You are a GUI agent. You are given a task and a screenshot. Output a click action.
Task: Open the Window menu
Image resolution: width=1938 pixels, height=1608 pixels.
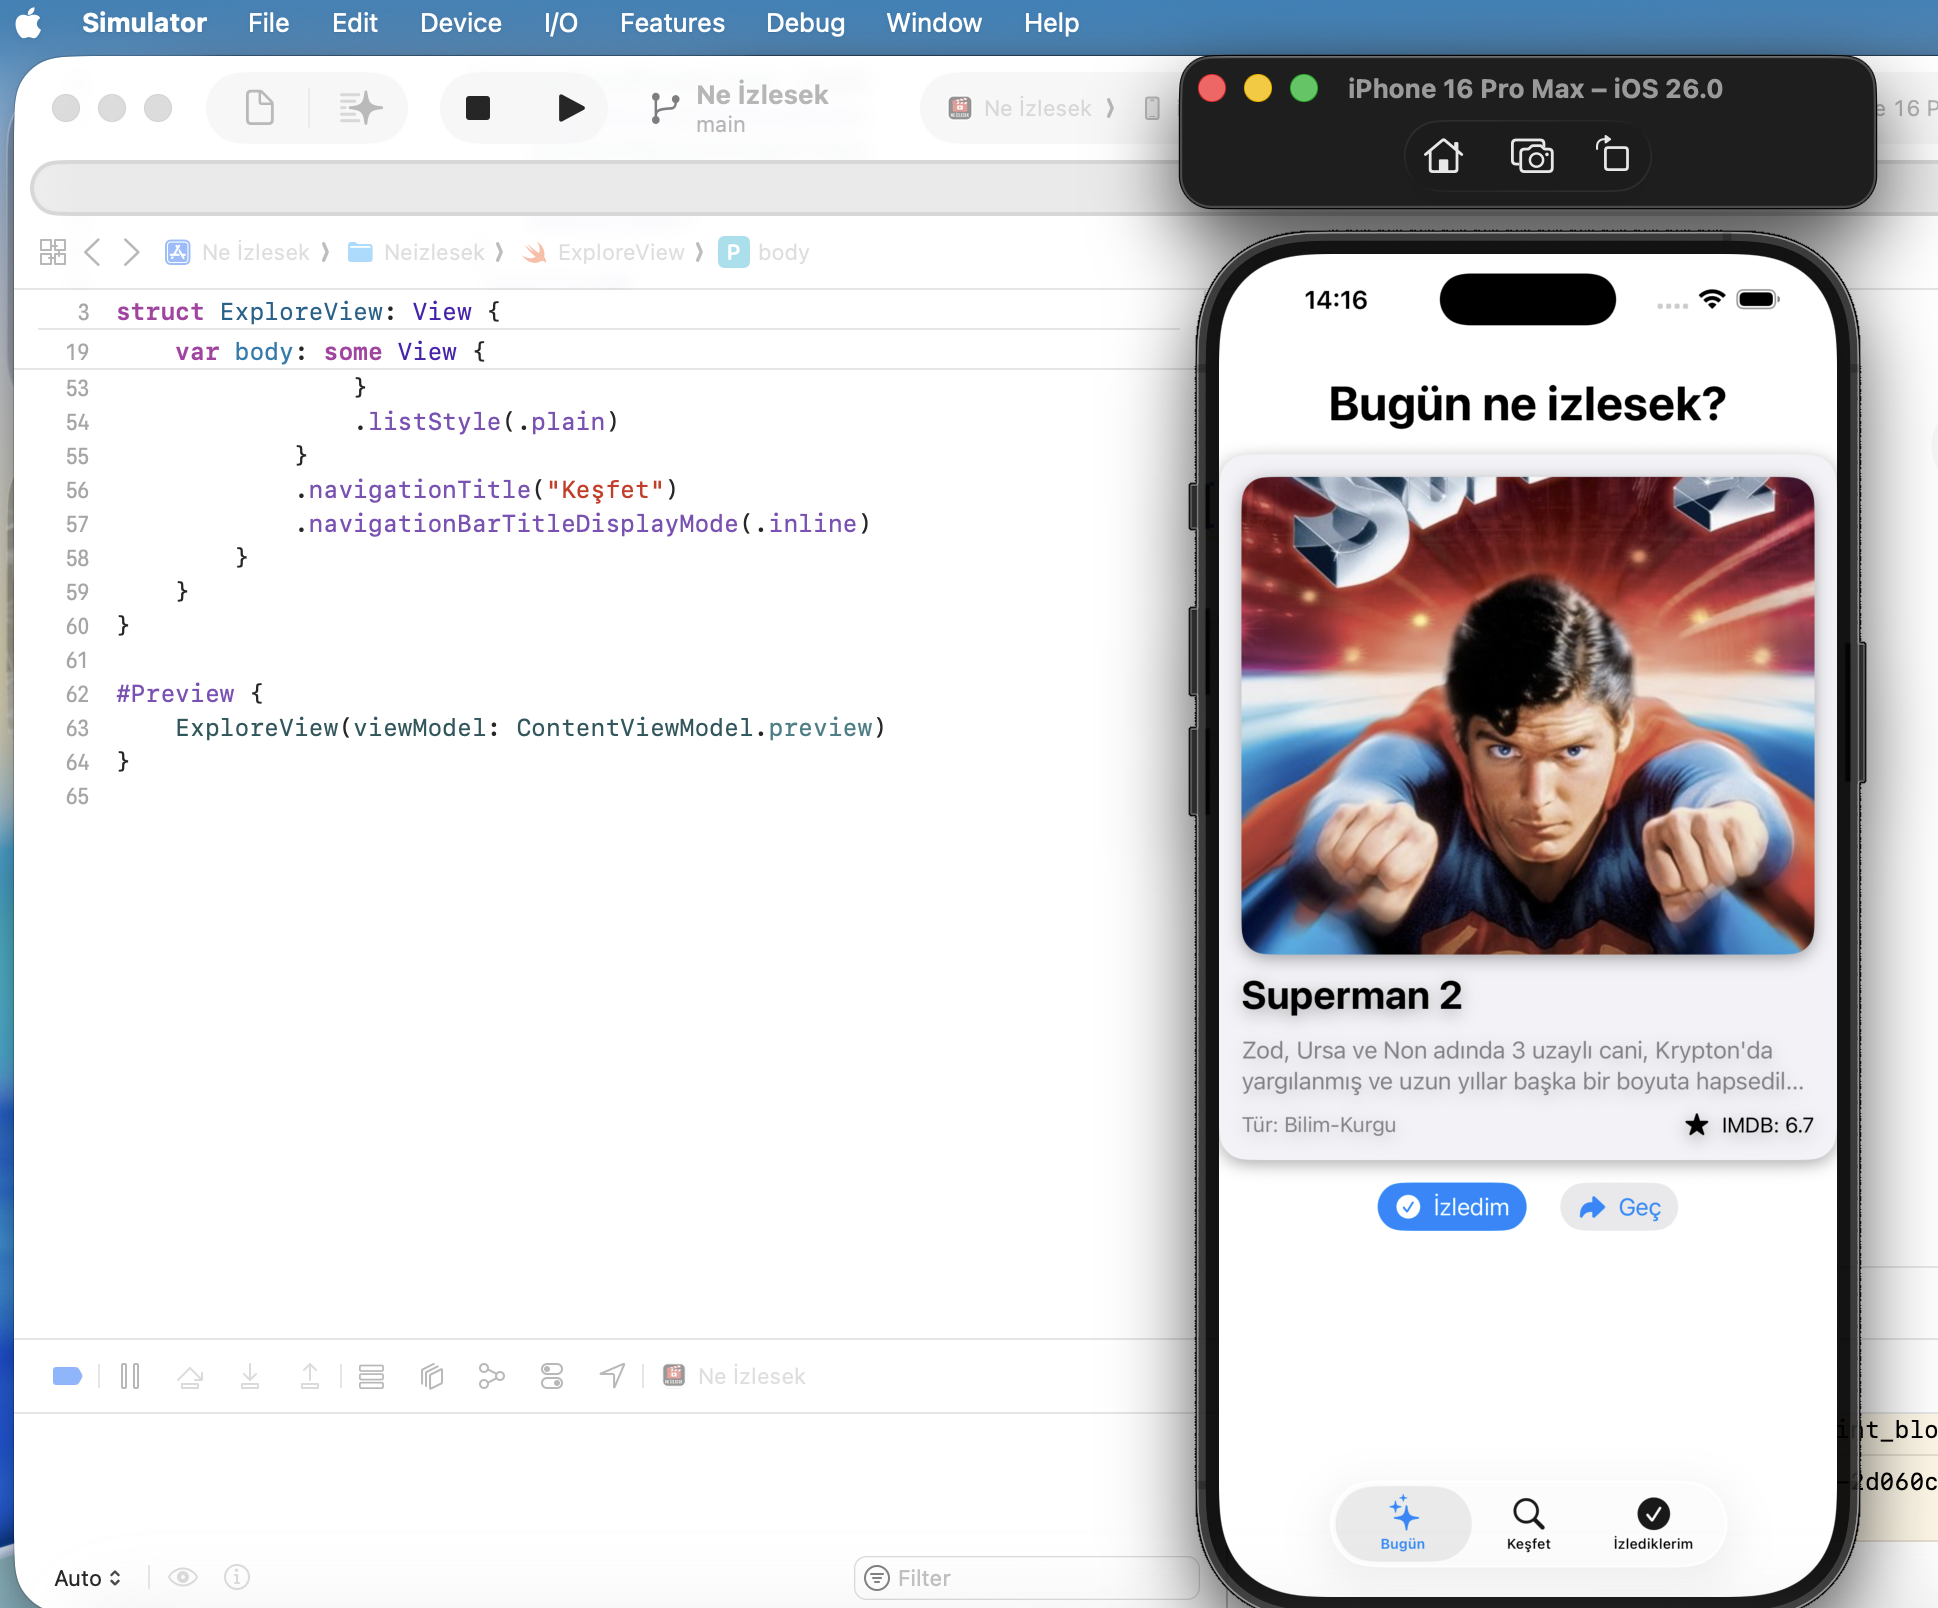coord(934,22)
